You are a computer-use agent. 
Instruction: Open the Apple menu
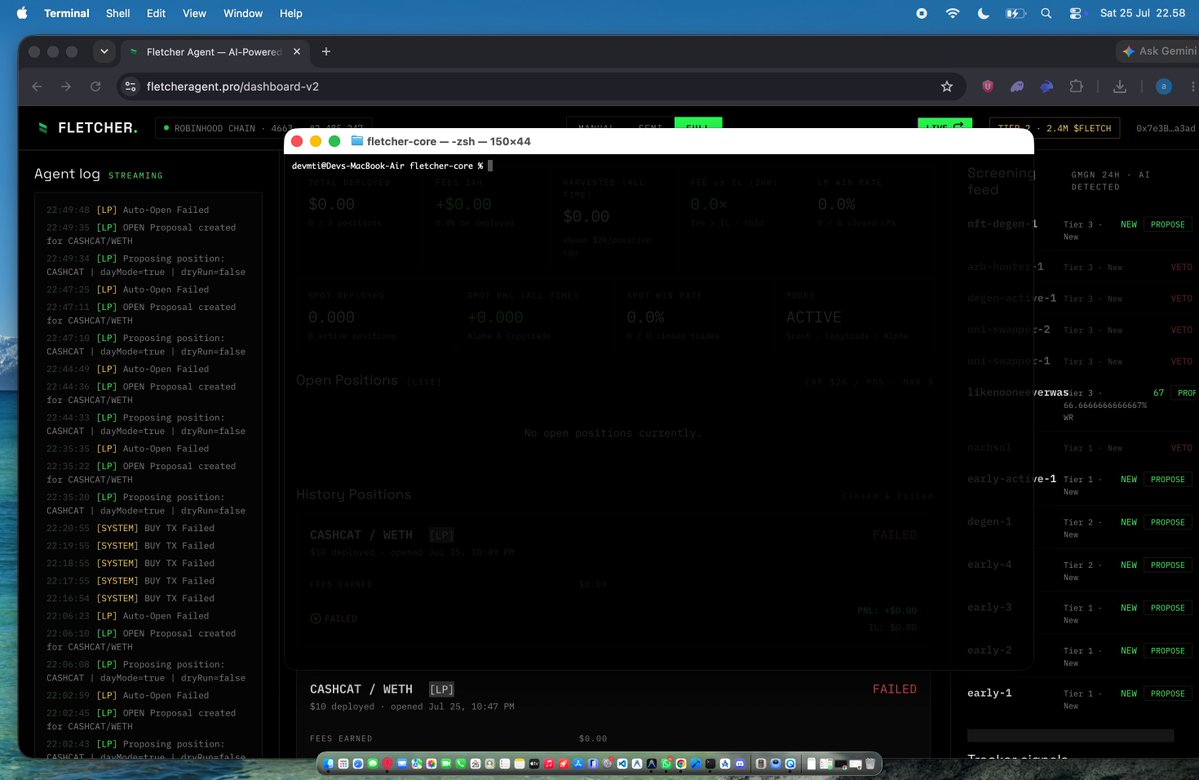pos(21,13)
